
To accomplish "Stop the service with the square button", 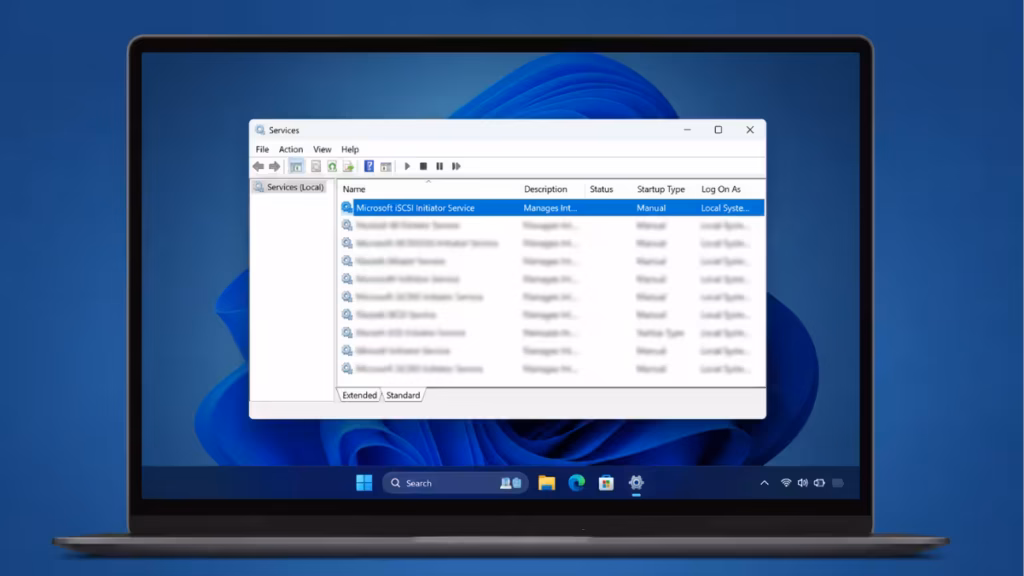I will 423,167.
